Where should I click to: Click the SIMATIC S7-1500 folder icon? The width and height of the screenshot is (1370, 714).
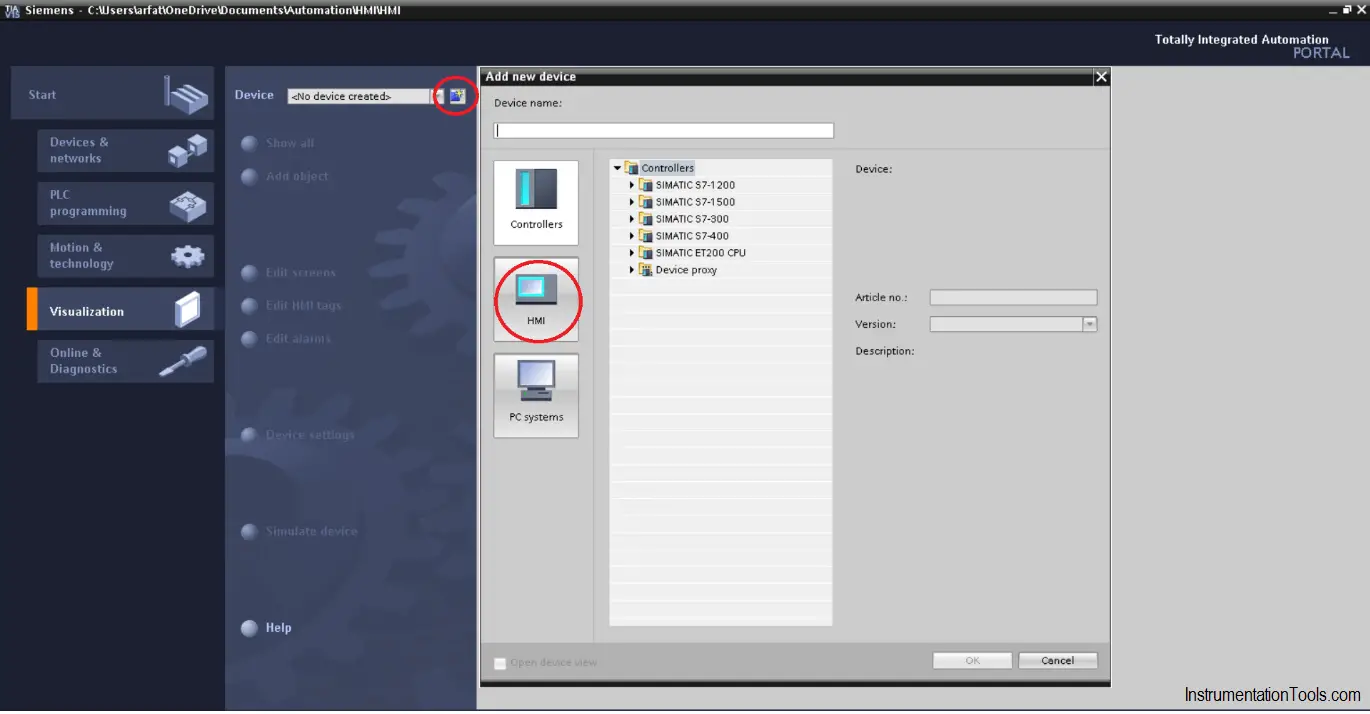coord(646,202)
